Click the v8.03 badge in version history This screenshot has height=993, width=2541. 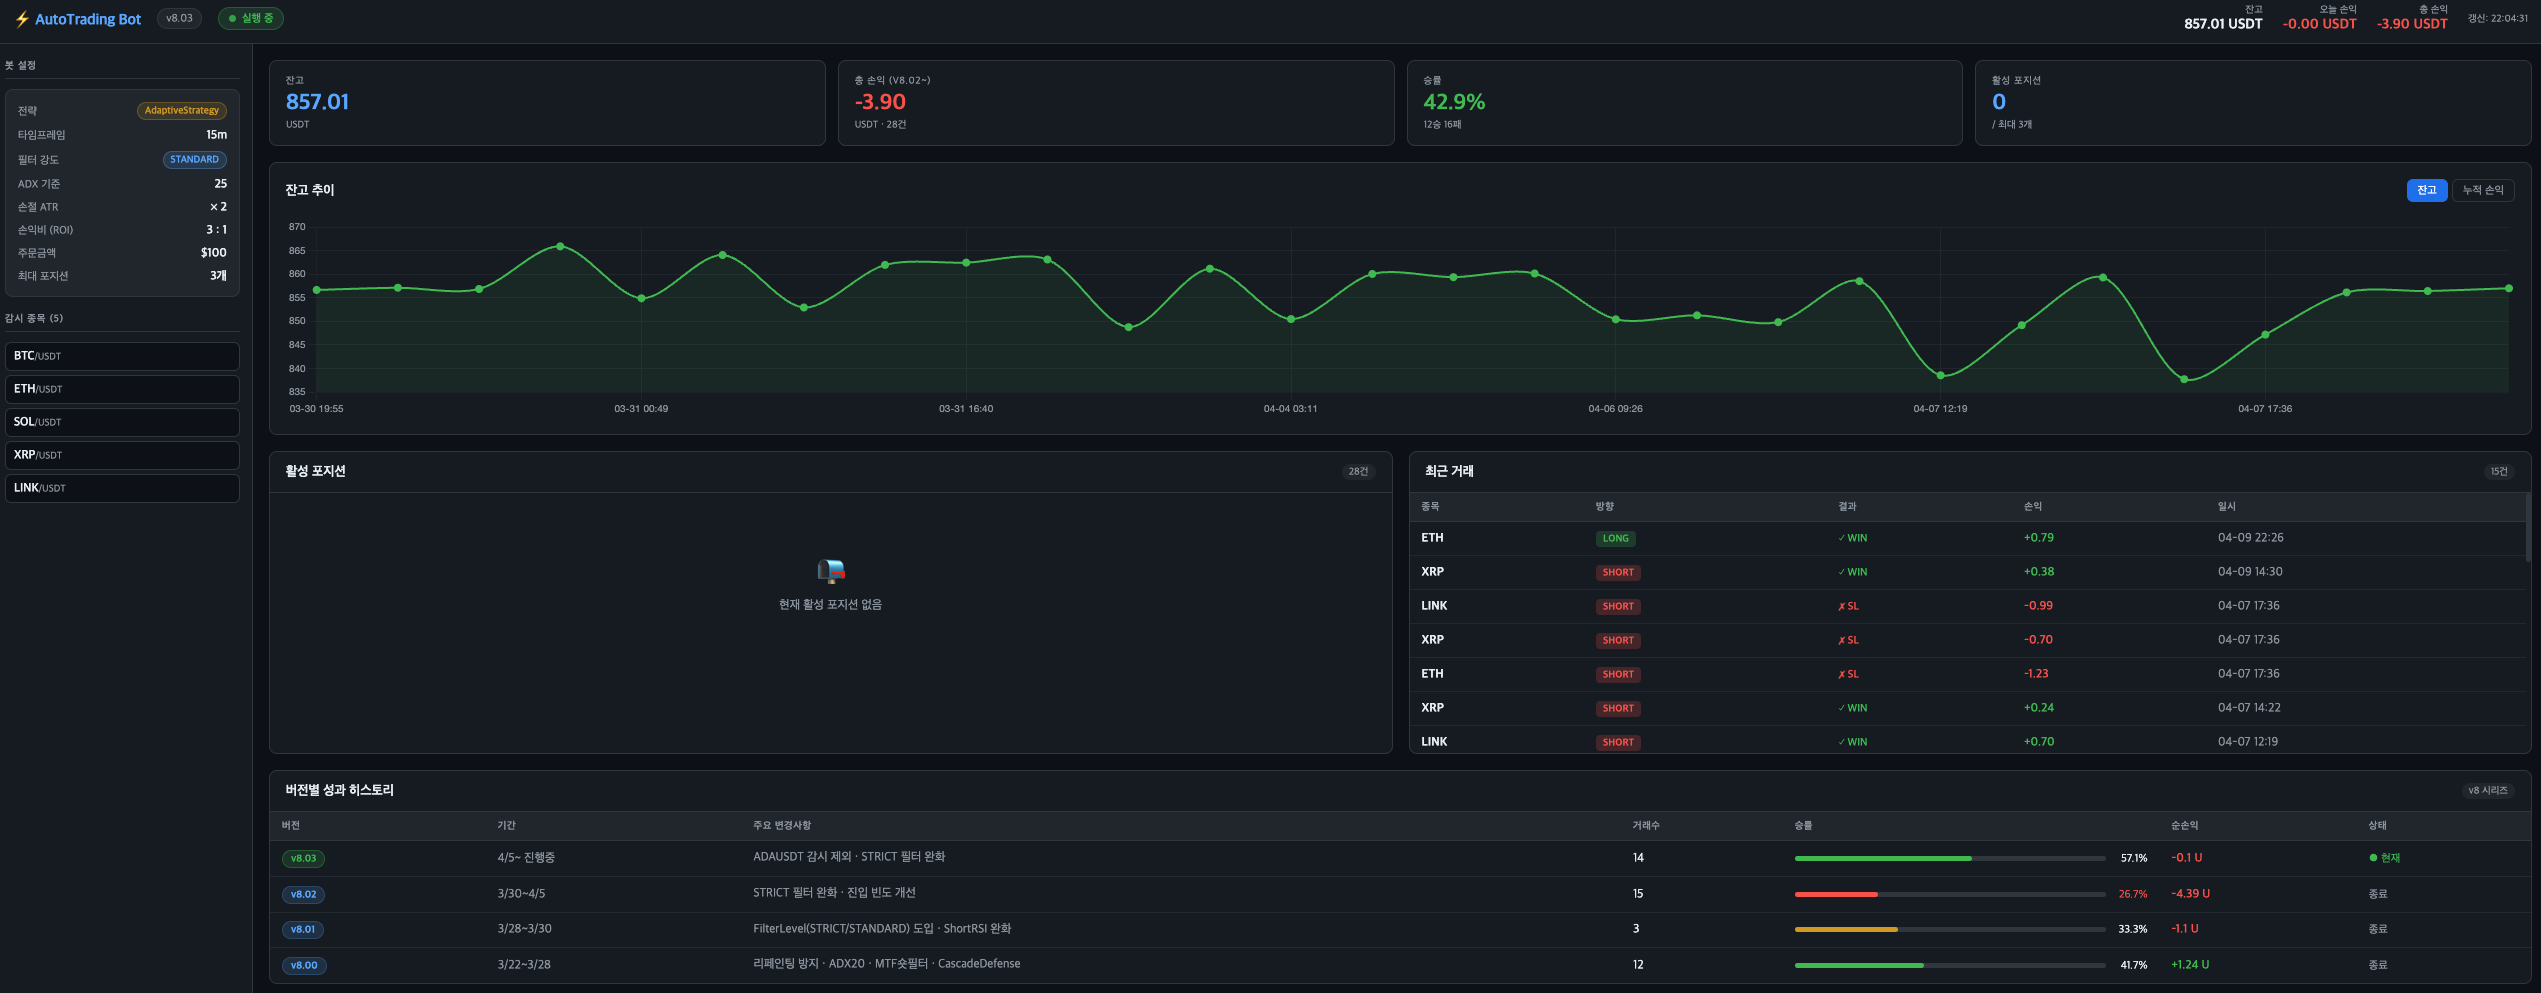click(x=303, y=858)
